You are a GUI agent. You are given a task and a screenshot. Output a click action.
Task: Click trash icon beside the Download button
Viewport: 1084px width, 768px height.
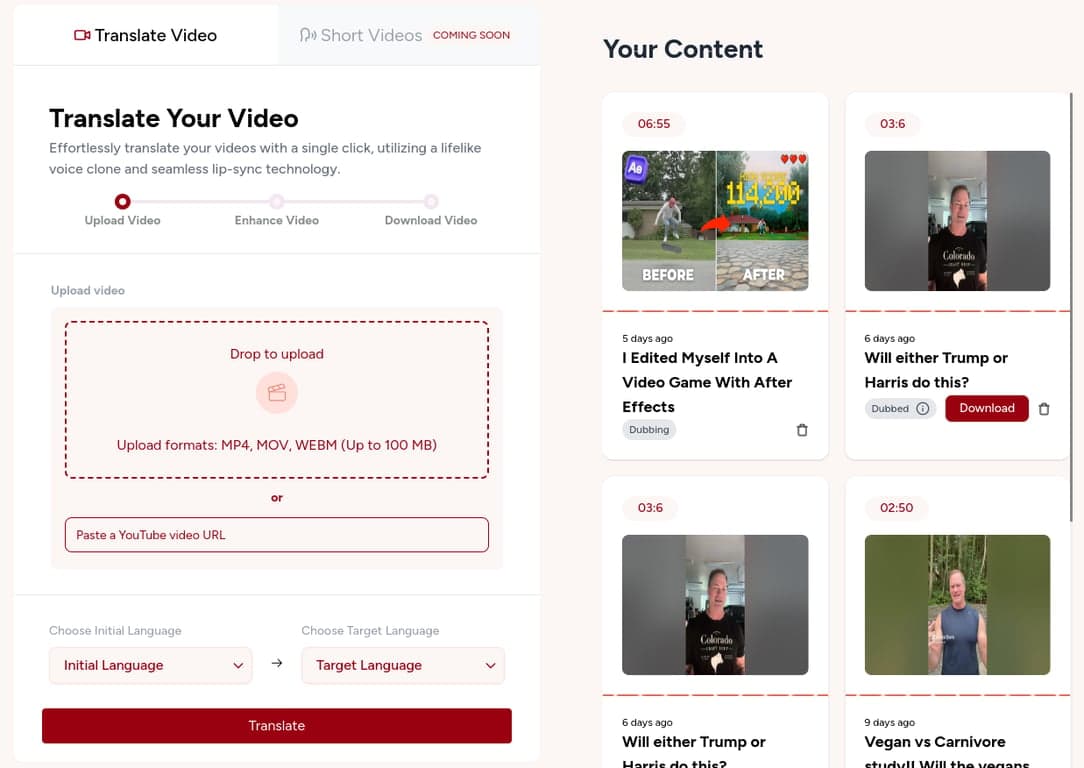[x=1044, y=409]
